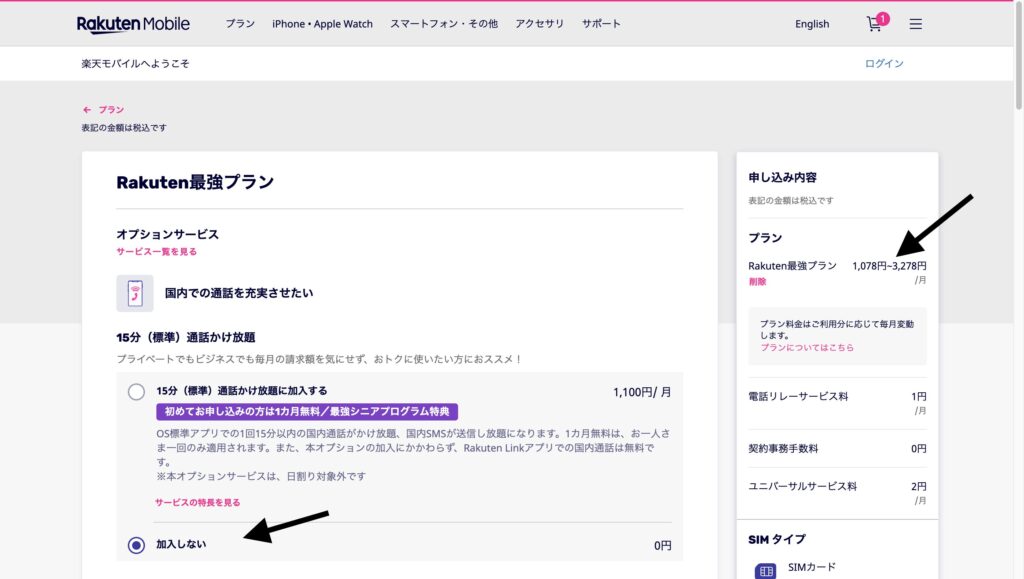Click the Rakuten最強プラン page heading
This screenshot has width=1024, height=579.
195,182
